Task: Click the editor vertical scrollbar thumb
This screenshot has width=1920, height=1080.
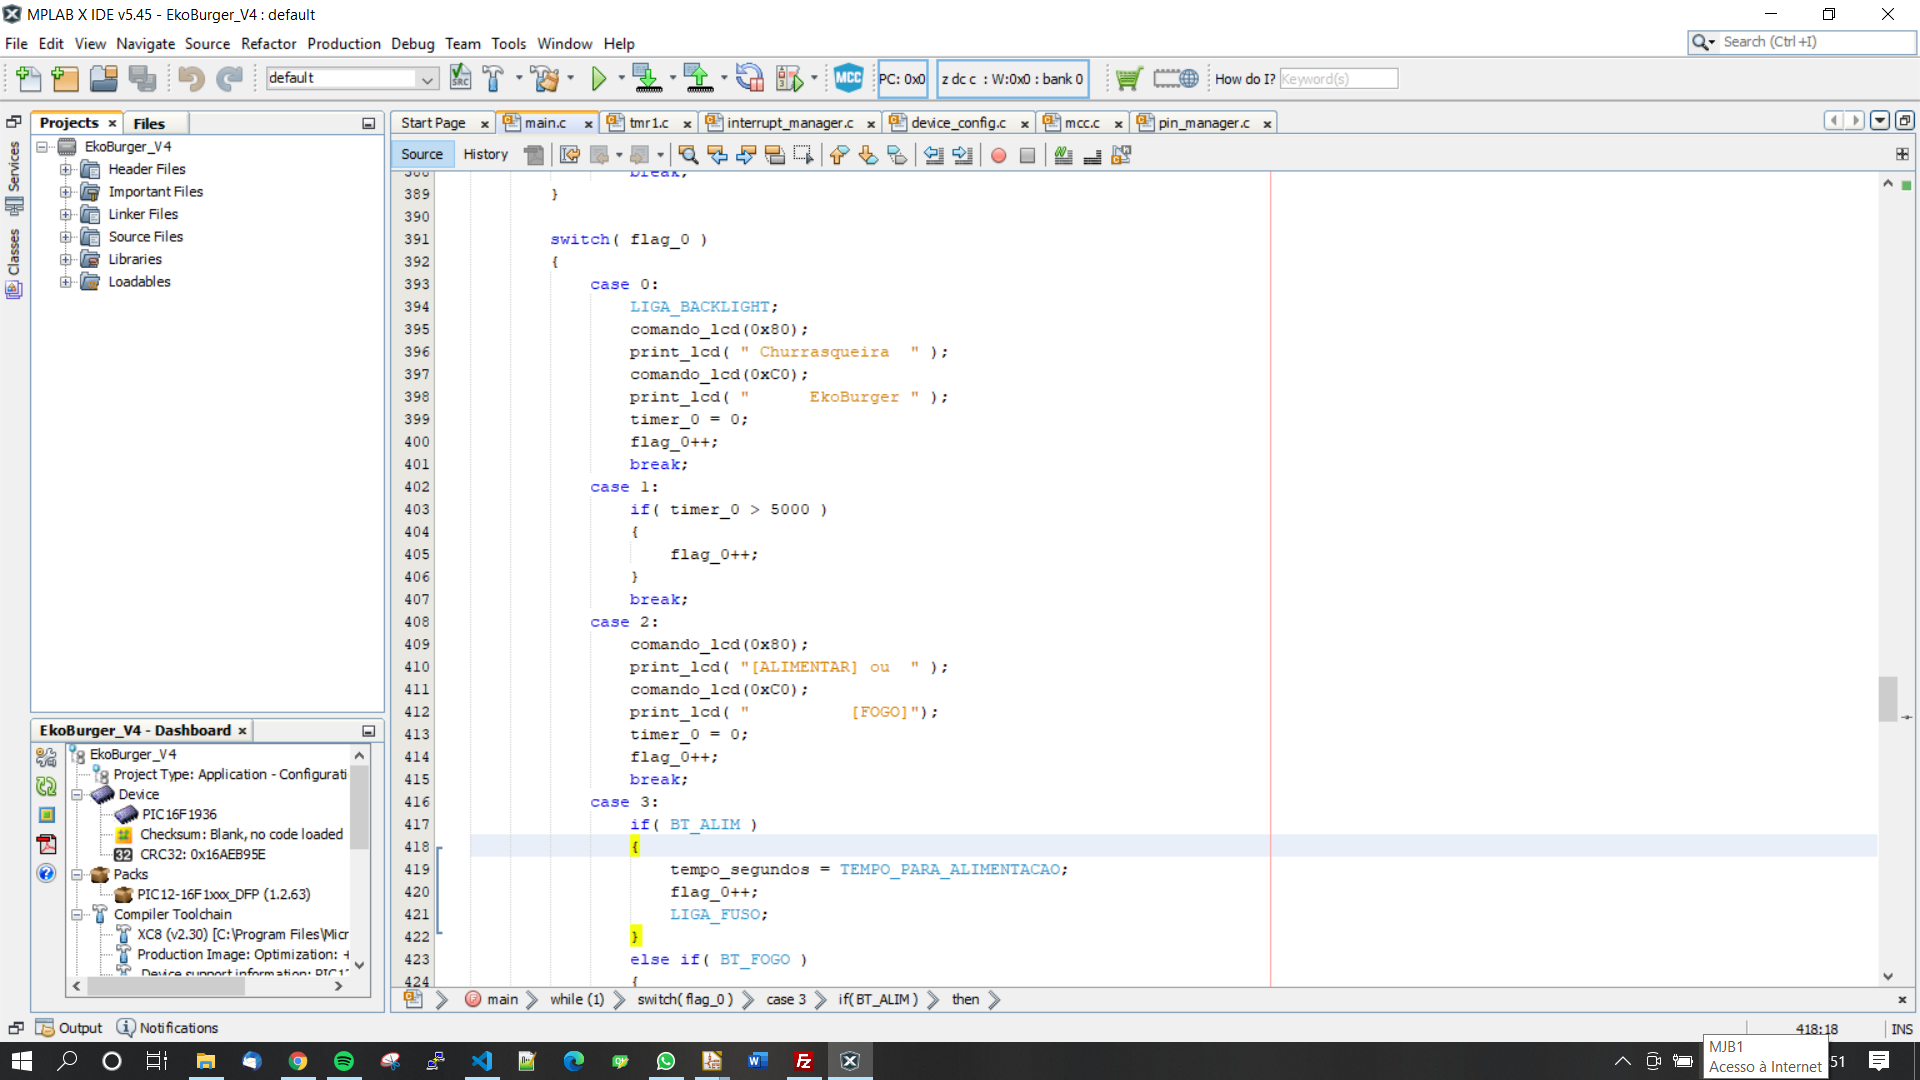Action: pyautogui.click(x=1887, y=698)
